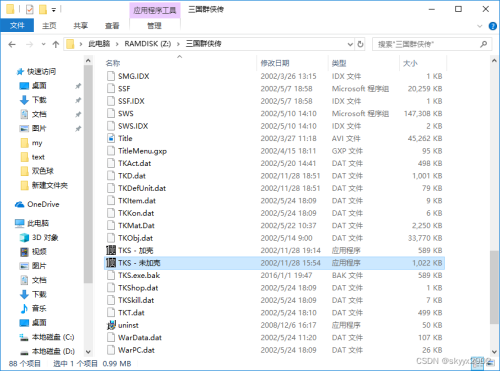The width and height of the screenshot is (500, 371).
Task: Select the Title AVI file icon
Action: [x=111, y=138]
